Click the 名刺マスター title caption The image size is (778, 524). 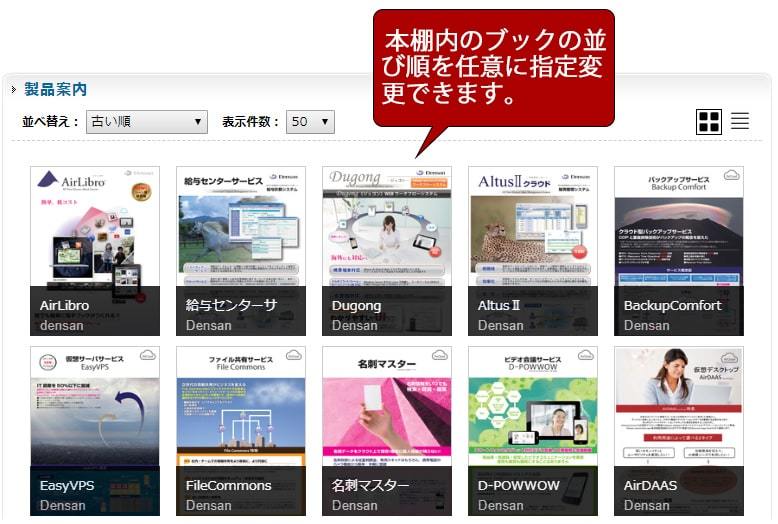click(370, 486)
